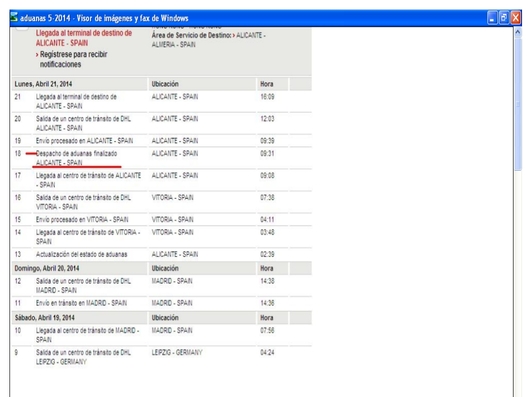Click the time value 07:56
Screen dimensions: 529x397
tap(267, 330)
